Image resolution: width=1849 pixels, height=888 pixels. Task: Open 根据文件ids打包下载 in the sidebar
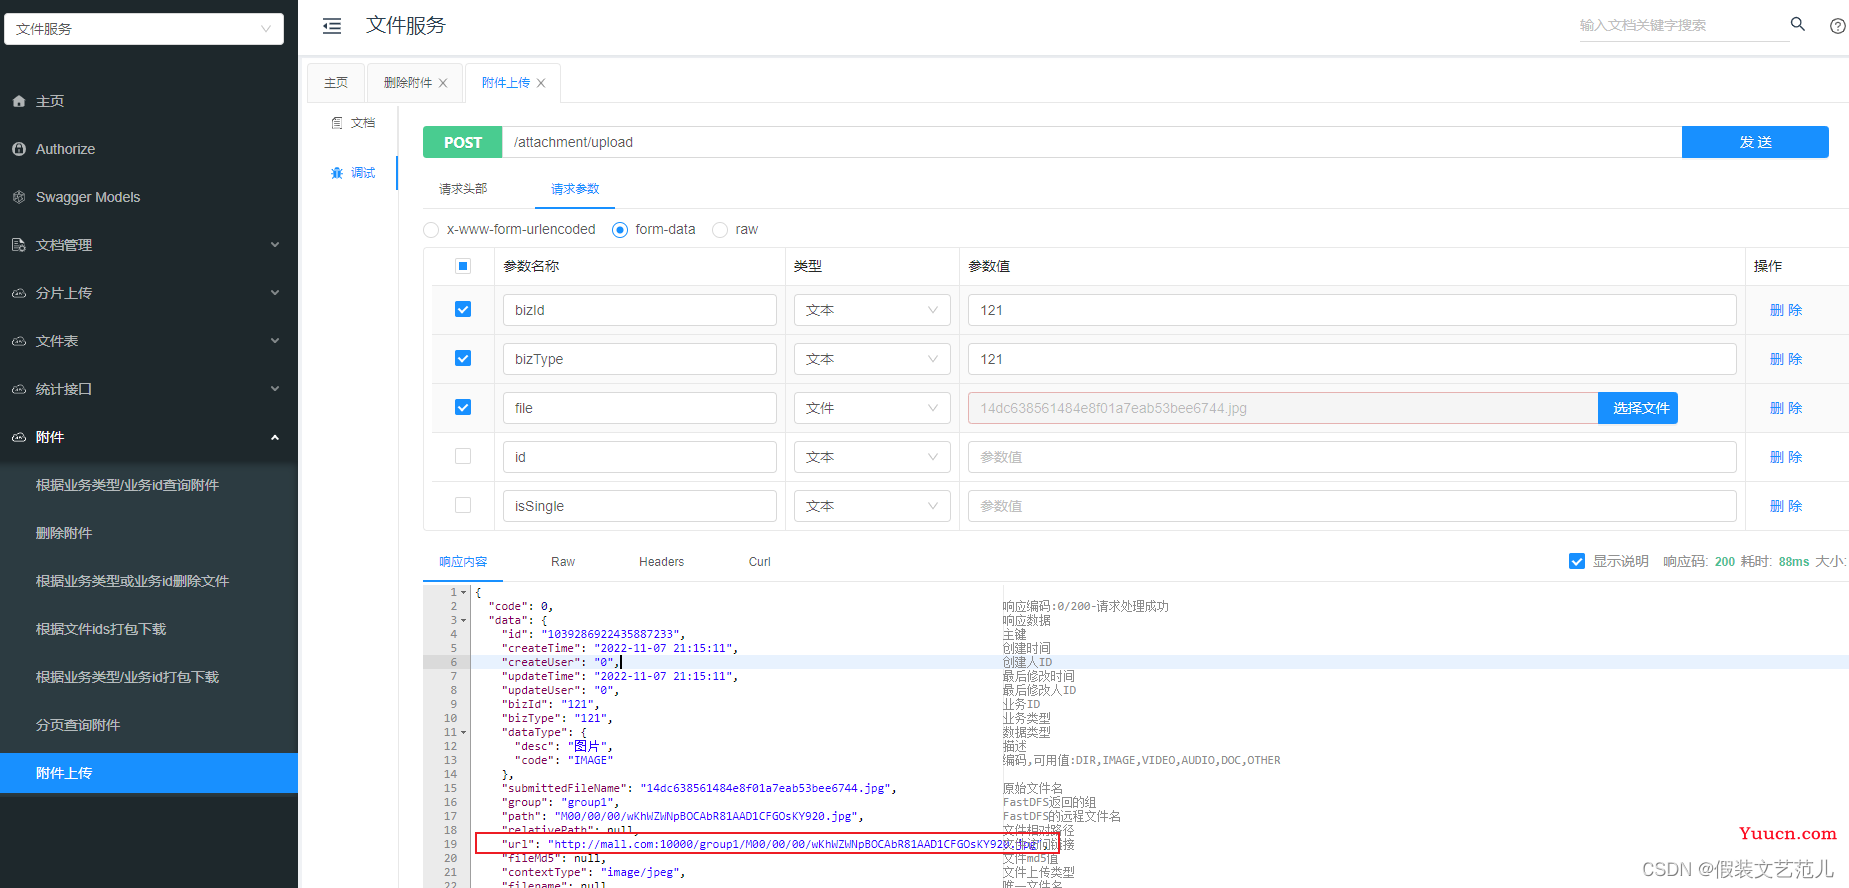[149, 629]
